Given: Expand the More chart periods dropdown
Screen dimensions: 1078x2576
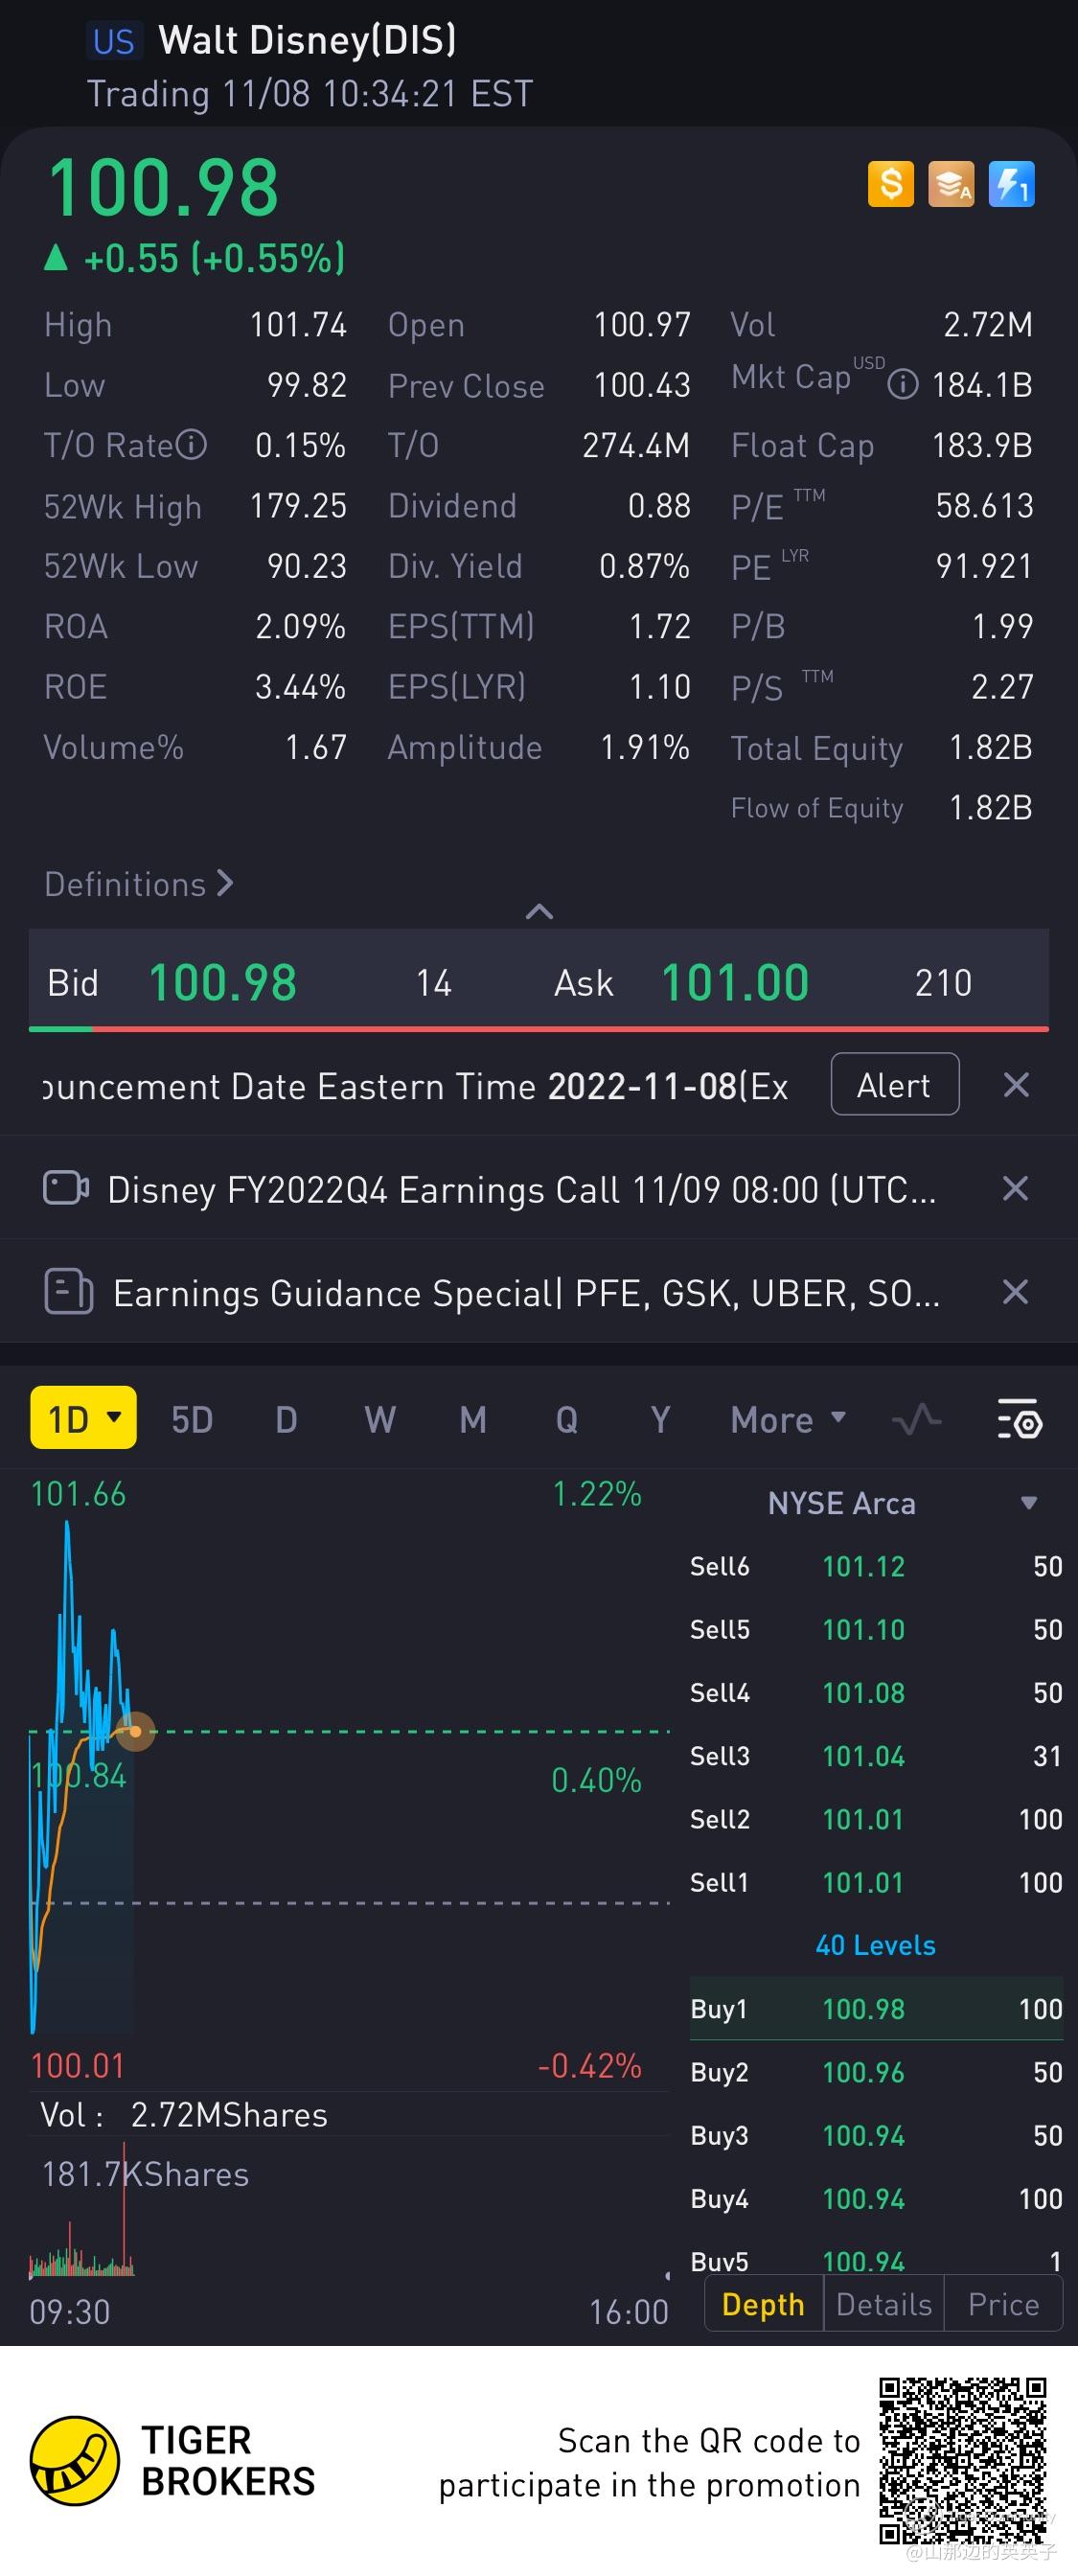Looking at the screenshot, I should tap(788, 1419).
